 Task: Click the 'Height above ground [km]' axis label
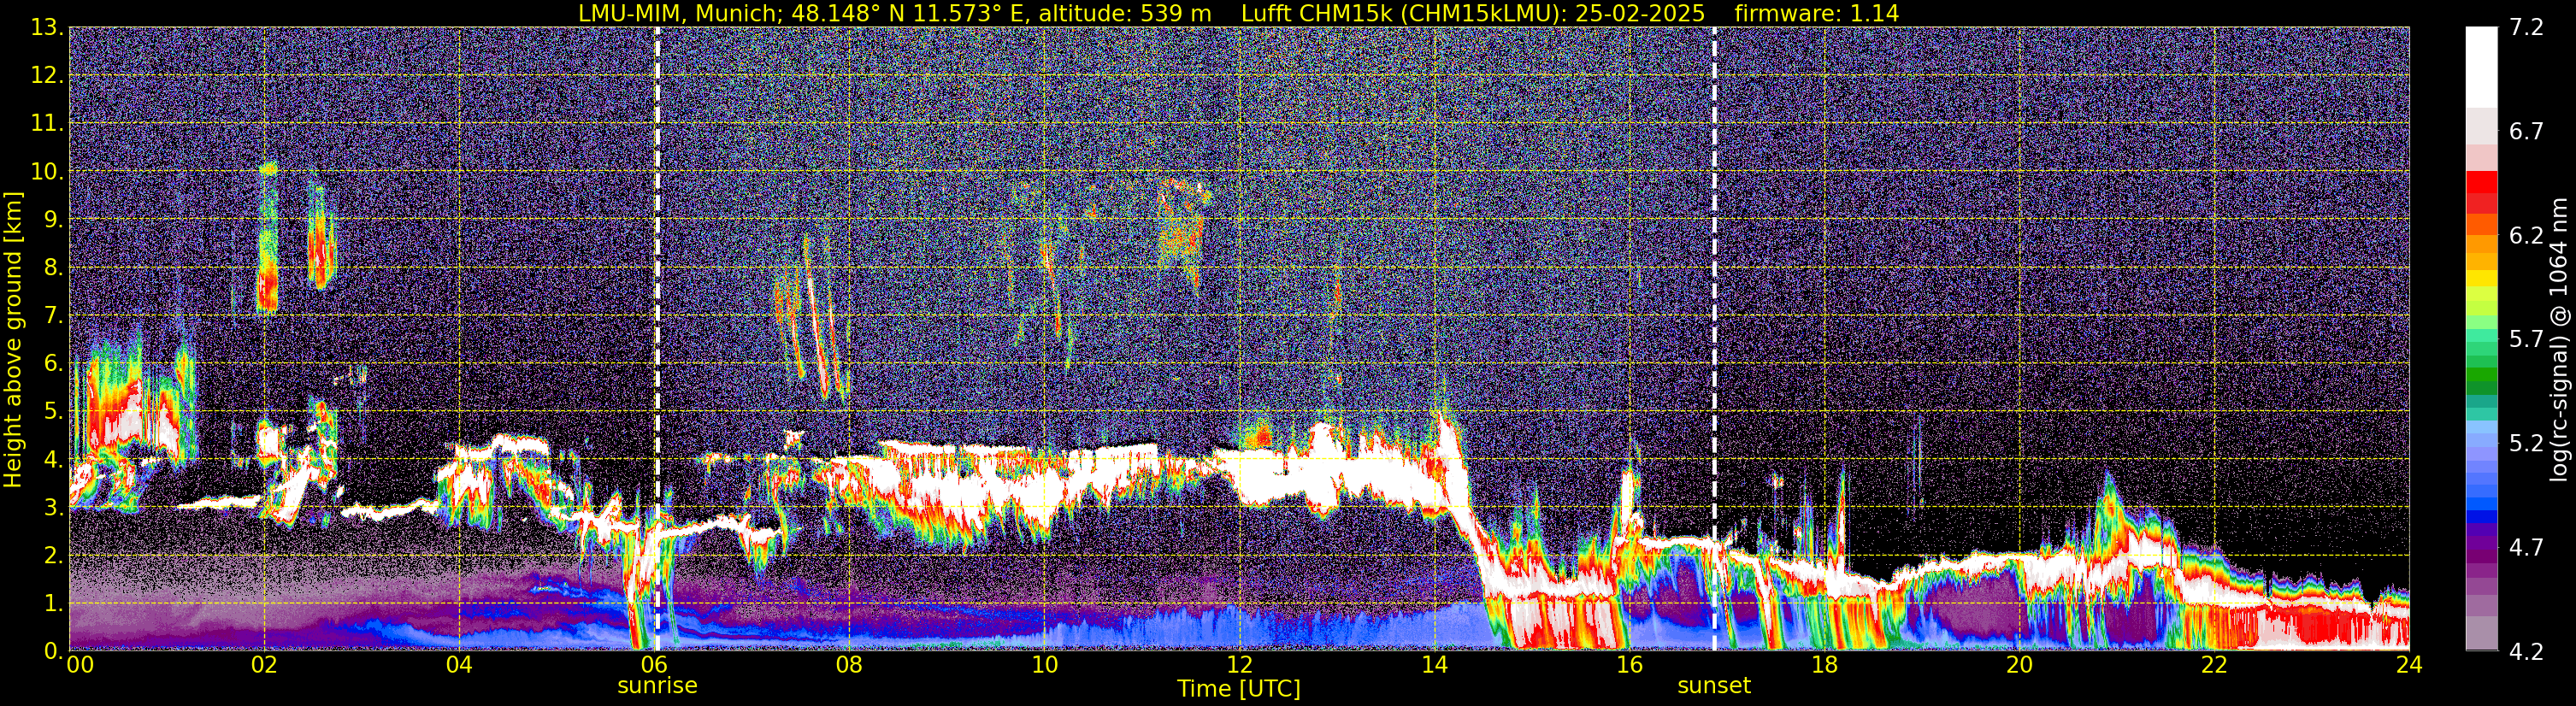[x=13, y=339]
